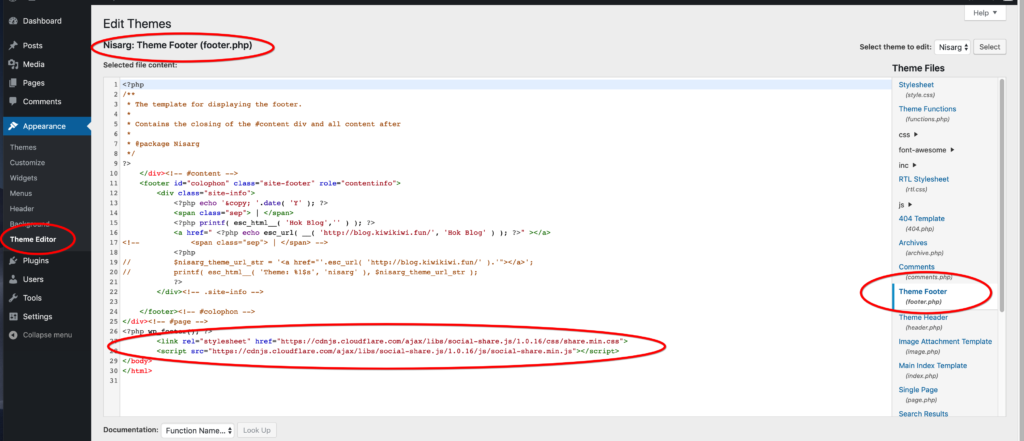The width and height of the screenshot is (1024, 441).
Task: Open the Stylesheet style.css file
Action: pyautogui.click(x=916, y=85)
